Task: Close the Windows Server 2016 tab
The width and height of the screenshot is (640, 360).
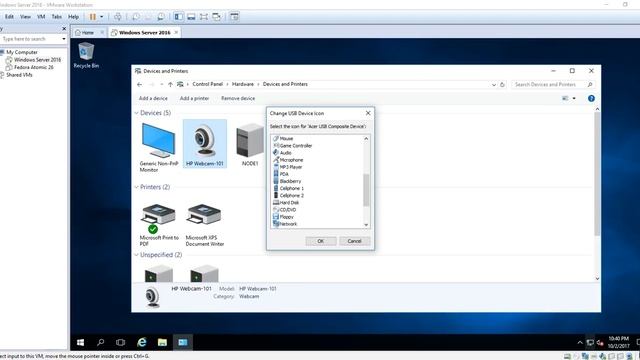Action: [176, 32]
